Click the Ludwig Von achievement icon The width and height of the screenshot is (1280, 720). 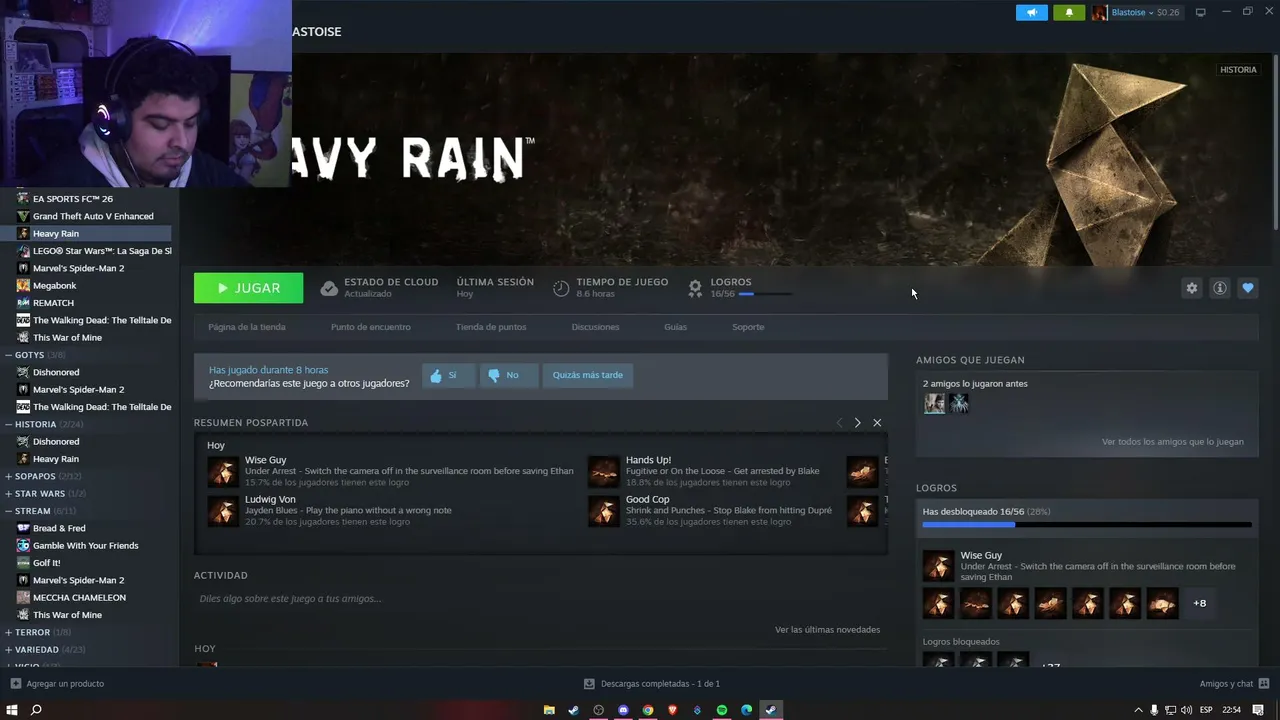tap(223, 511)
